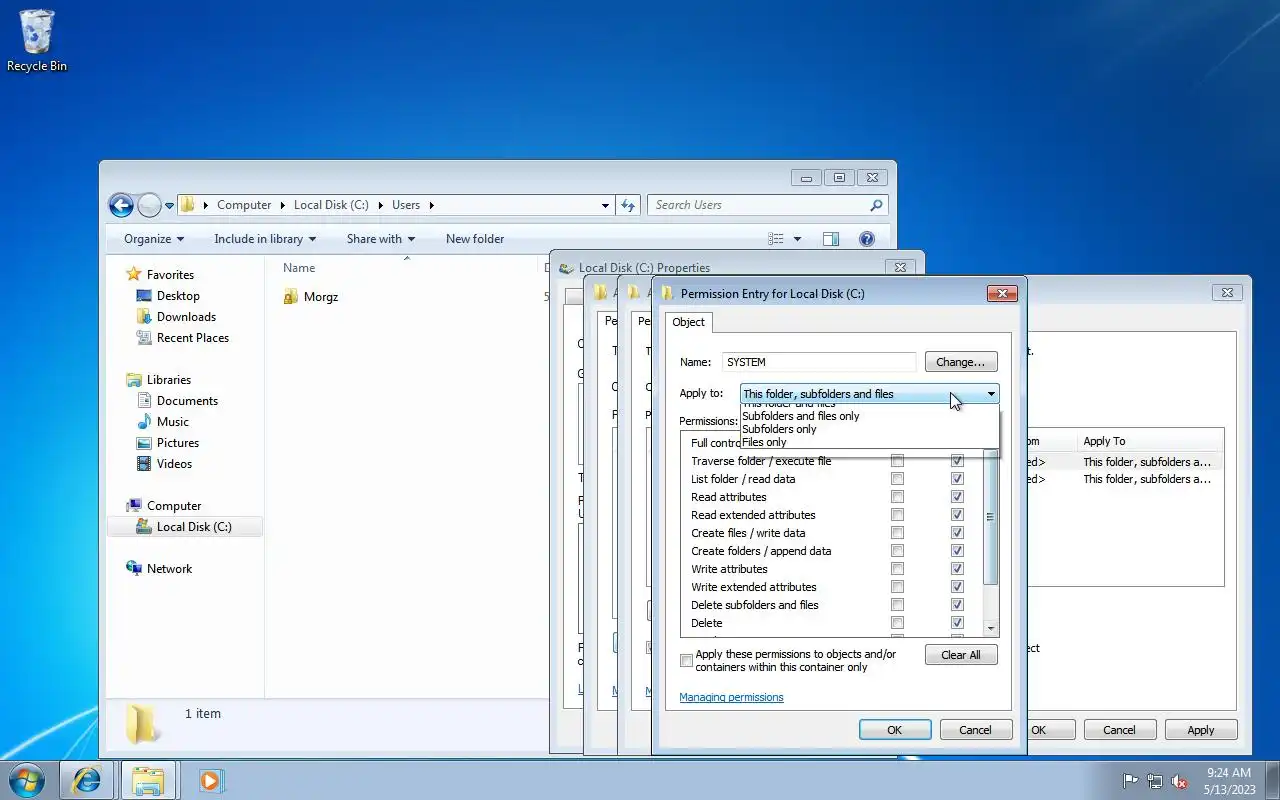Refresh the Users folder address bar
Screen dimensions: 1280x800
pyautogui.click(x=628, y=205)
